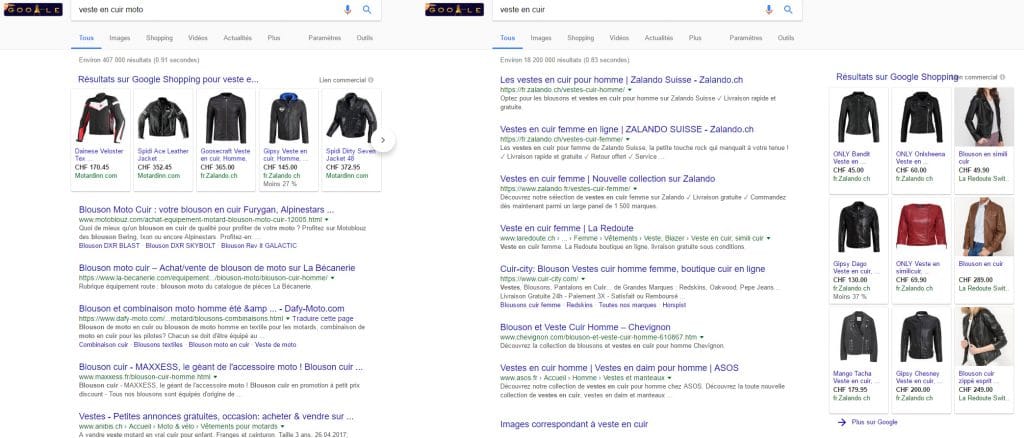Click Gipsy Dago Veste CHF 130.00 product image

tap(858, 227)
